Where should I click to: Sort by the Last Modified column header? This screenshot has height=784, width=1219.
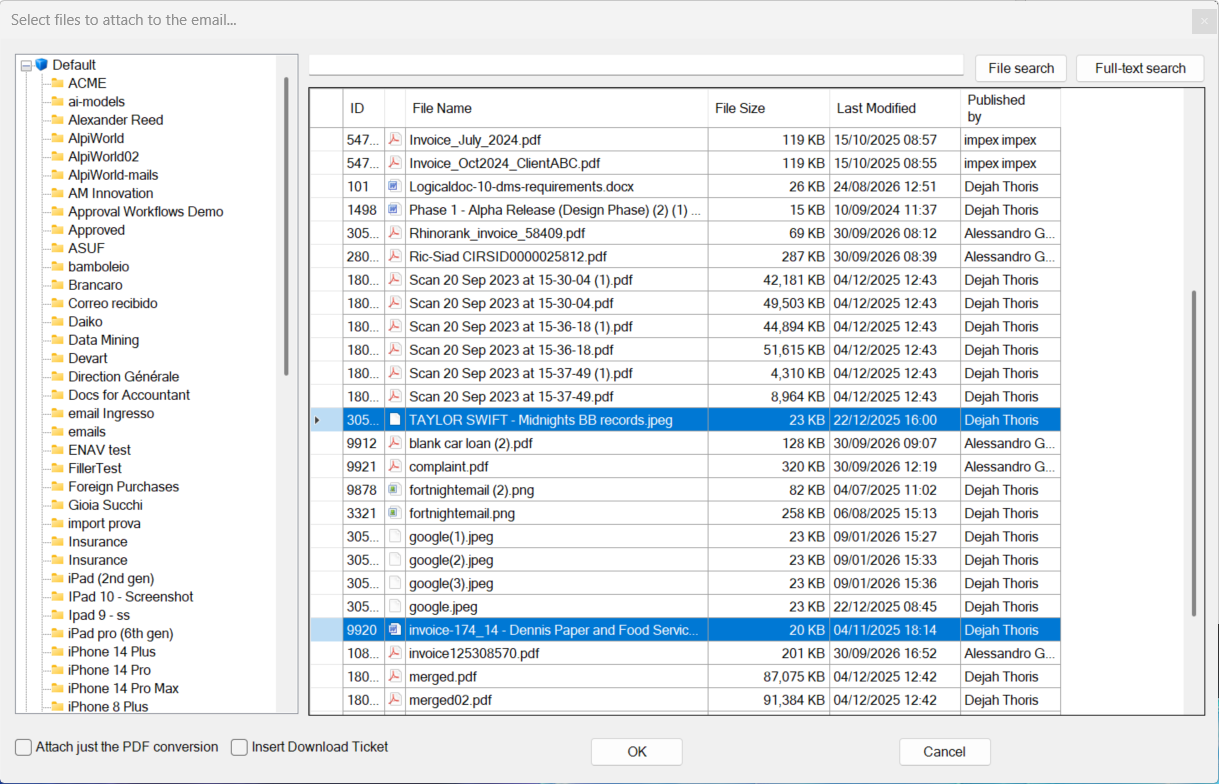(895, 108)
